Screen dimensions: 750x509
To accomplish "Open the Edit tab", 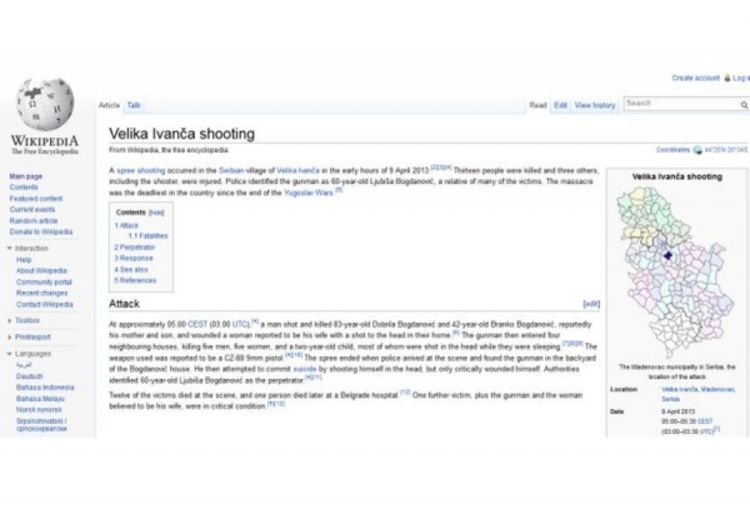I will click(x=561, y=105).
